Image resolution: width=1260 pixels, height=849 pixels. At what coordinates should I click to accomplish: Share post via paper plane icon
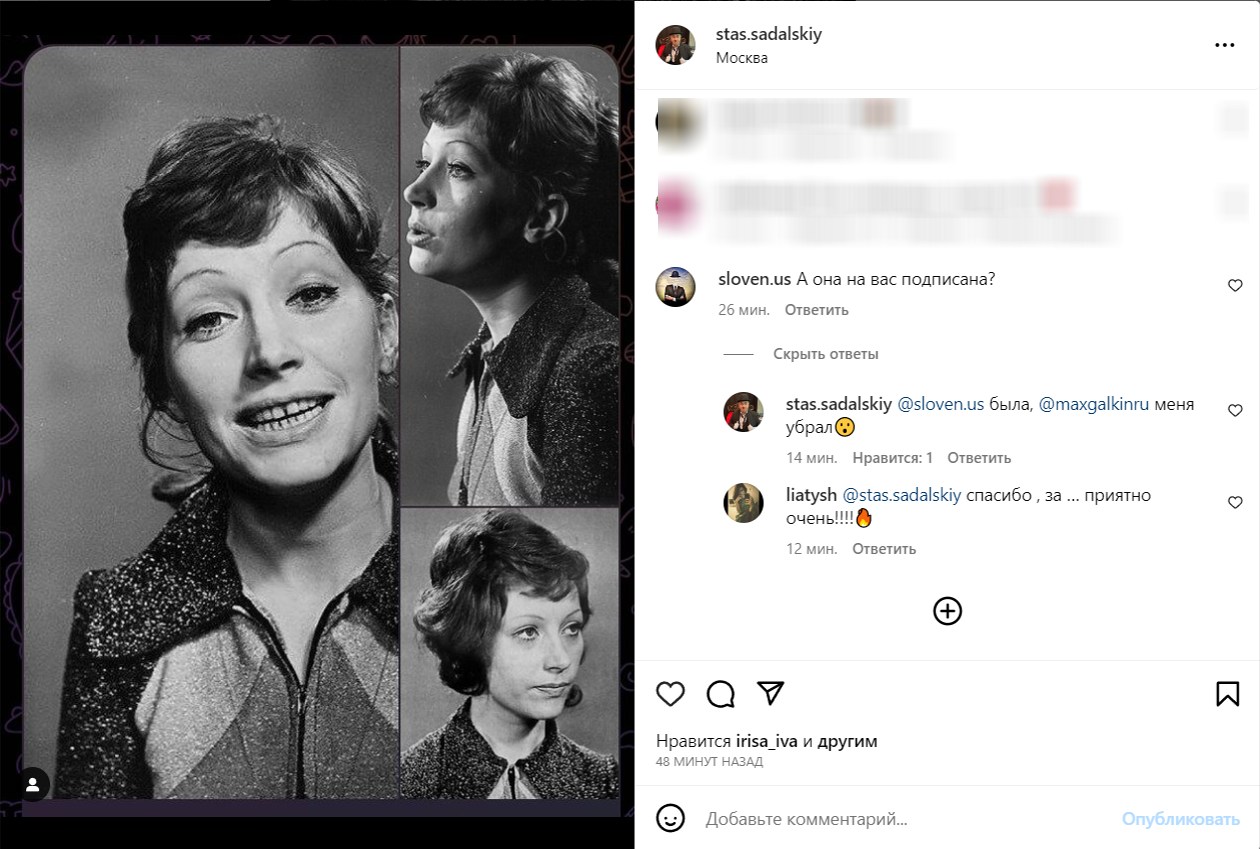pyautogui.click(x=770, y=693)
